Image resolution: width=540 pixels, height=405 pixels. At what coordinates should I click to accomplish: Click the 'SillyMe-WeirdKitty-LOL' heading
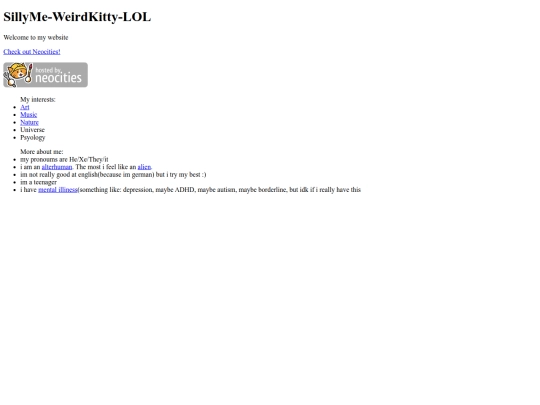[x=77, y=17]
